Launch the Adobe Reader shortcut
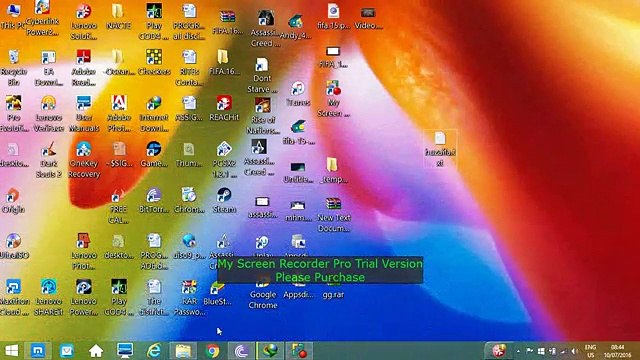 tap(83, 68)
